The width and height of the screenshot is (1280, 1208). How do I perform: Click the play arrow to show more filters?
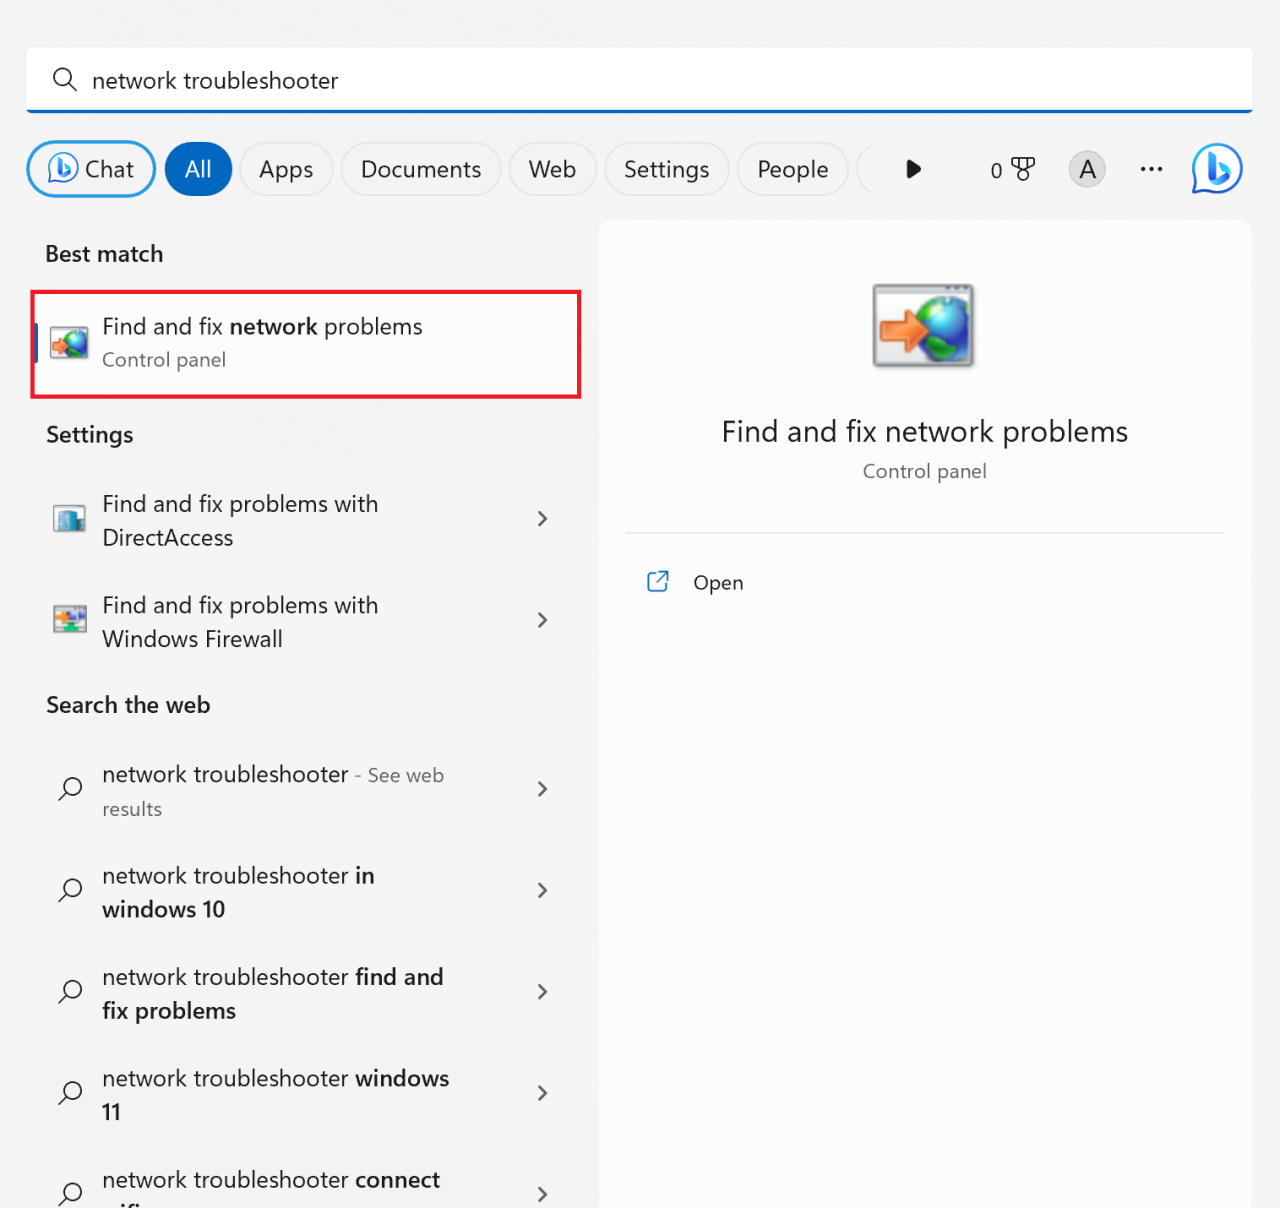tap(912, 169)
